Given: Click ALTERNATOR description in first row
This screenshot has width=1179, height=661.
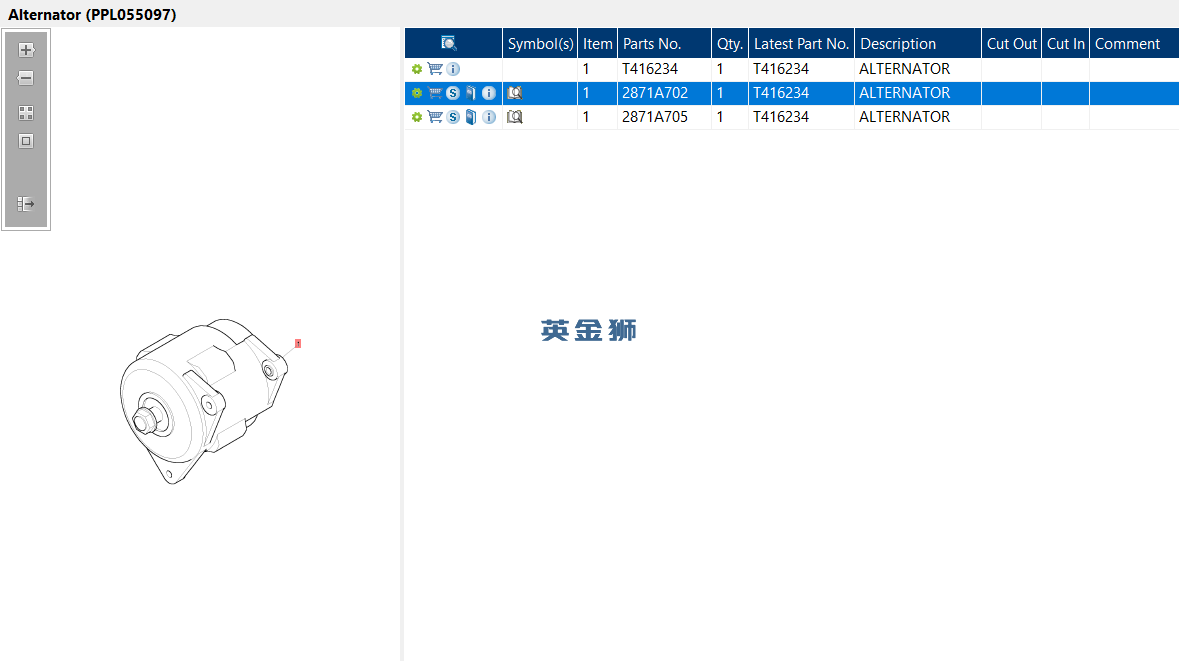Looking at the screenshot, I should pos(905,69).
